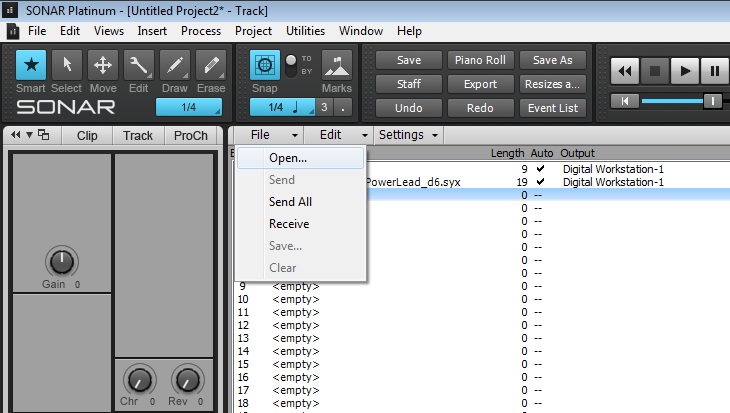The image size is (730, 413).
Task: Select the Draw pencil tool
Action: pyautogui.click(x=175, y=65)
